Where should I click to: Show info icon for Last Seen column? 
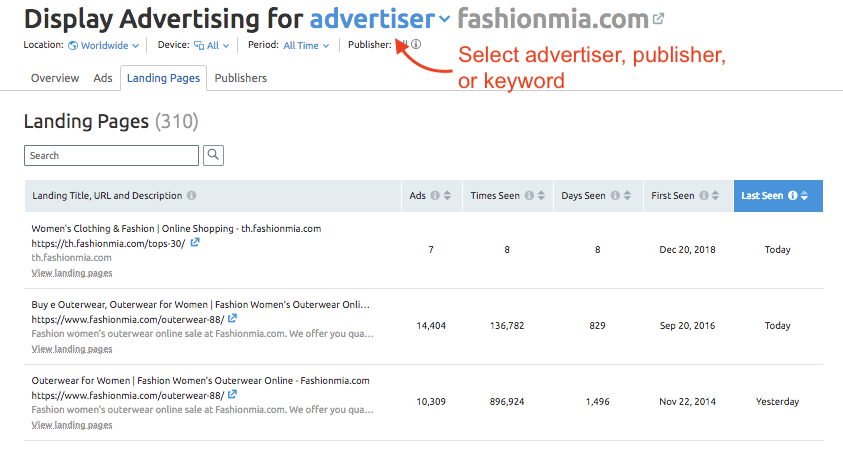click(792, 196)
